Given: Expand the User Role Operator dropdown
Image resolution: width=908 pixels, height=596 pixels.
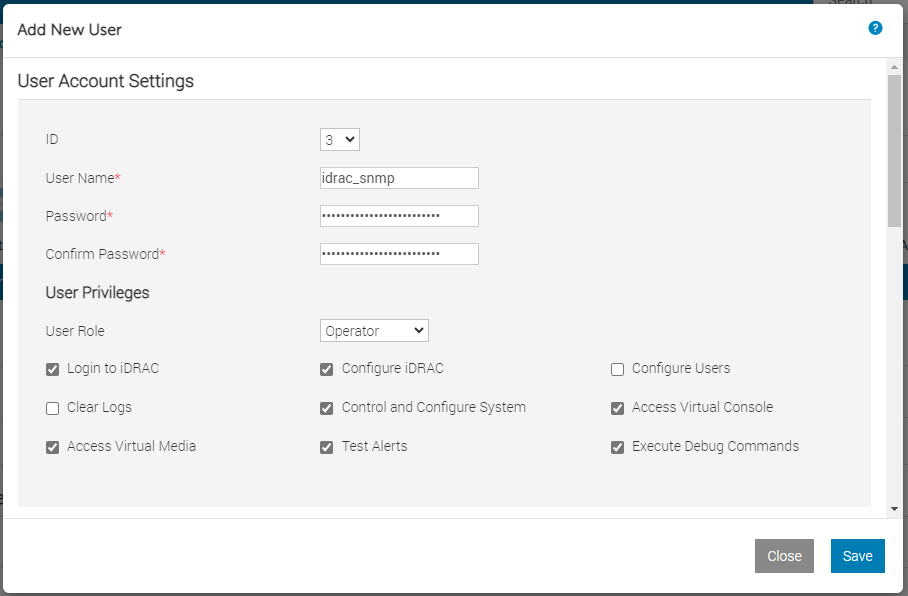Looking at the screenshot, I should [x=374, y=331].
